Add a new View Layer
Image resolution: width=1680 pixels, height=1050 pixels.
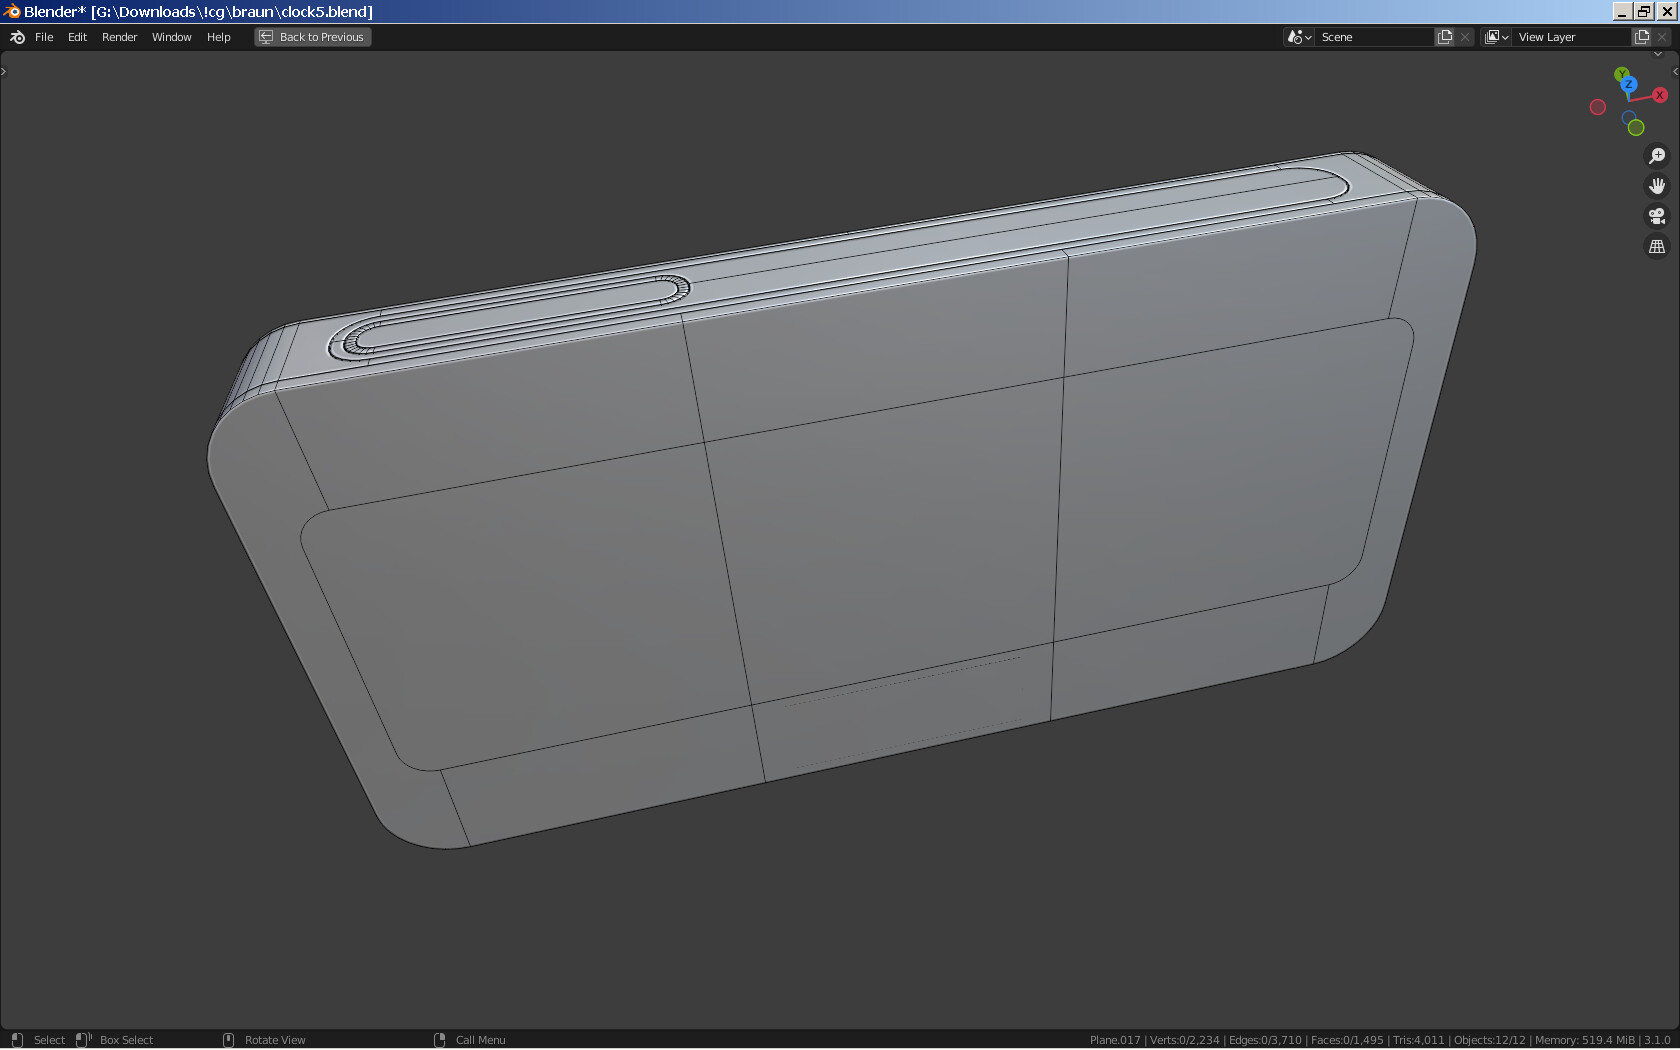pos(1642,37)
